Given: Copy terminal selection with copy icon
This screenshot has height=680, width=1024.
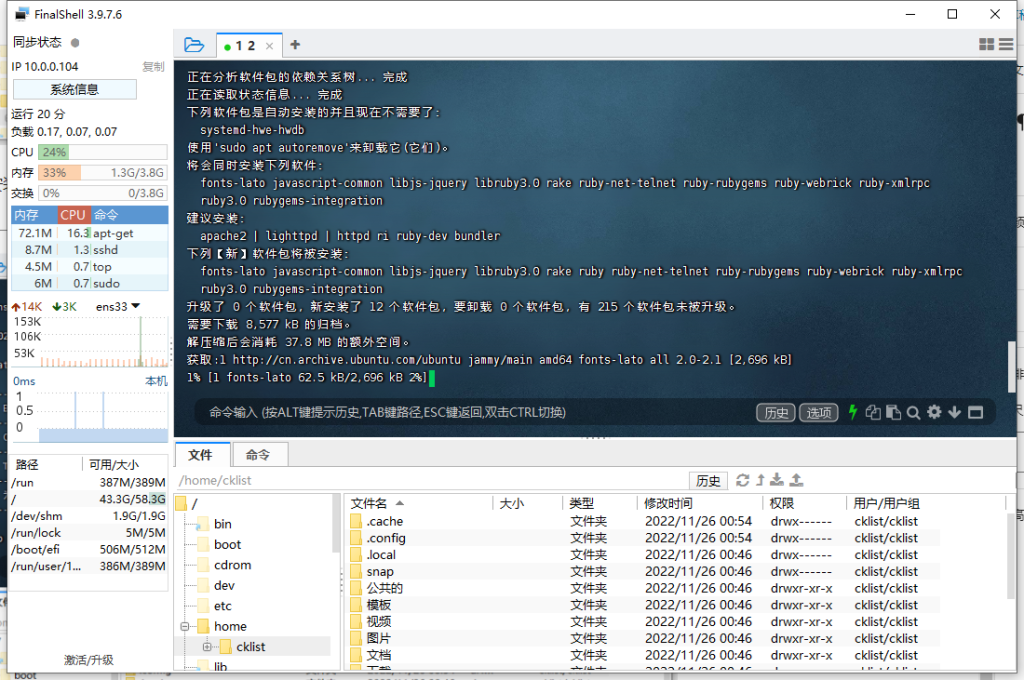Looking at the screenshot, I should pos(873,412).
